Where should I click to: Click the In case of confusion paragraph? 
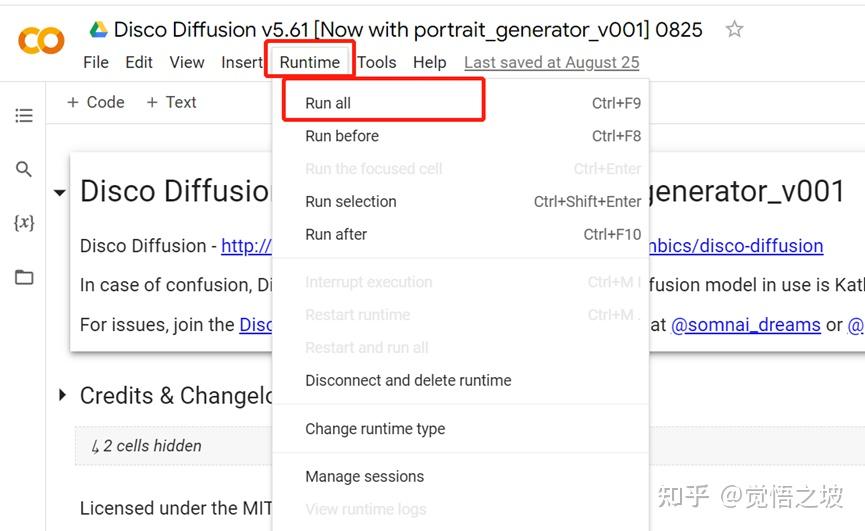pos(175,285)
